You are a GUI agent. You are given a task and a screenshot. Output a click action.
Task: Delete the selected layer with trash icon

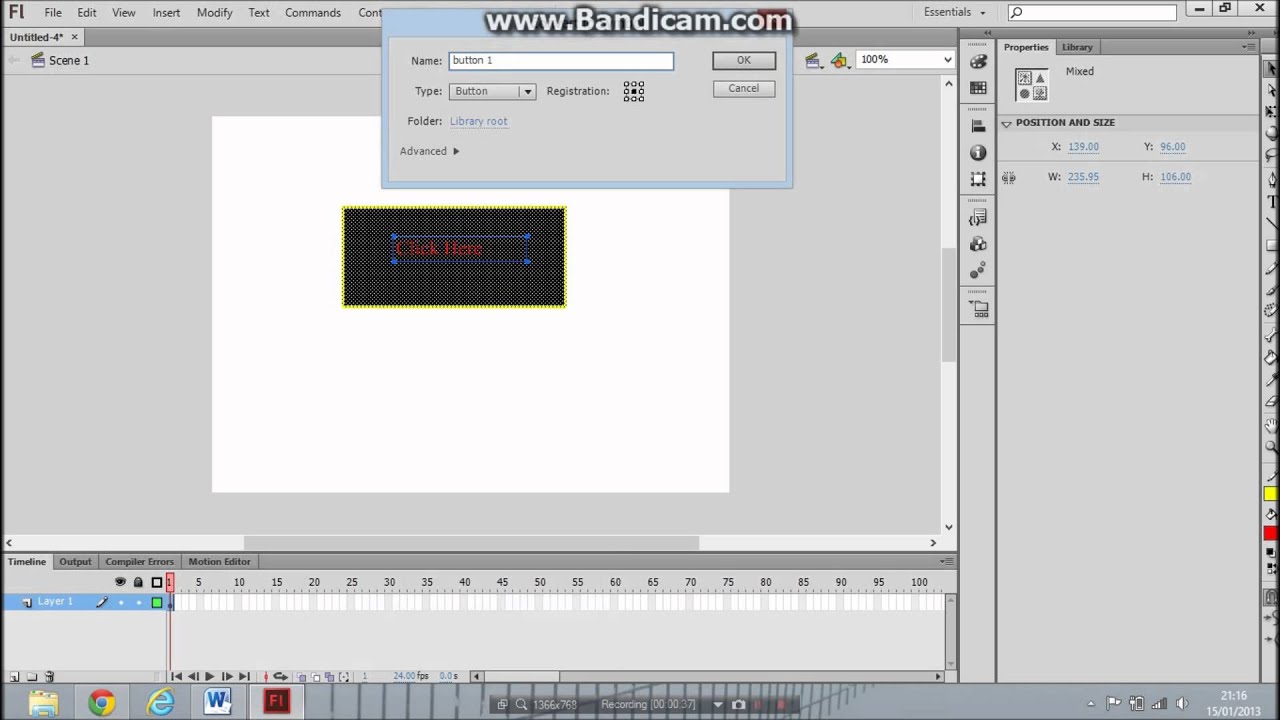[49, 677]
